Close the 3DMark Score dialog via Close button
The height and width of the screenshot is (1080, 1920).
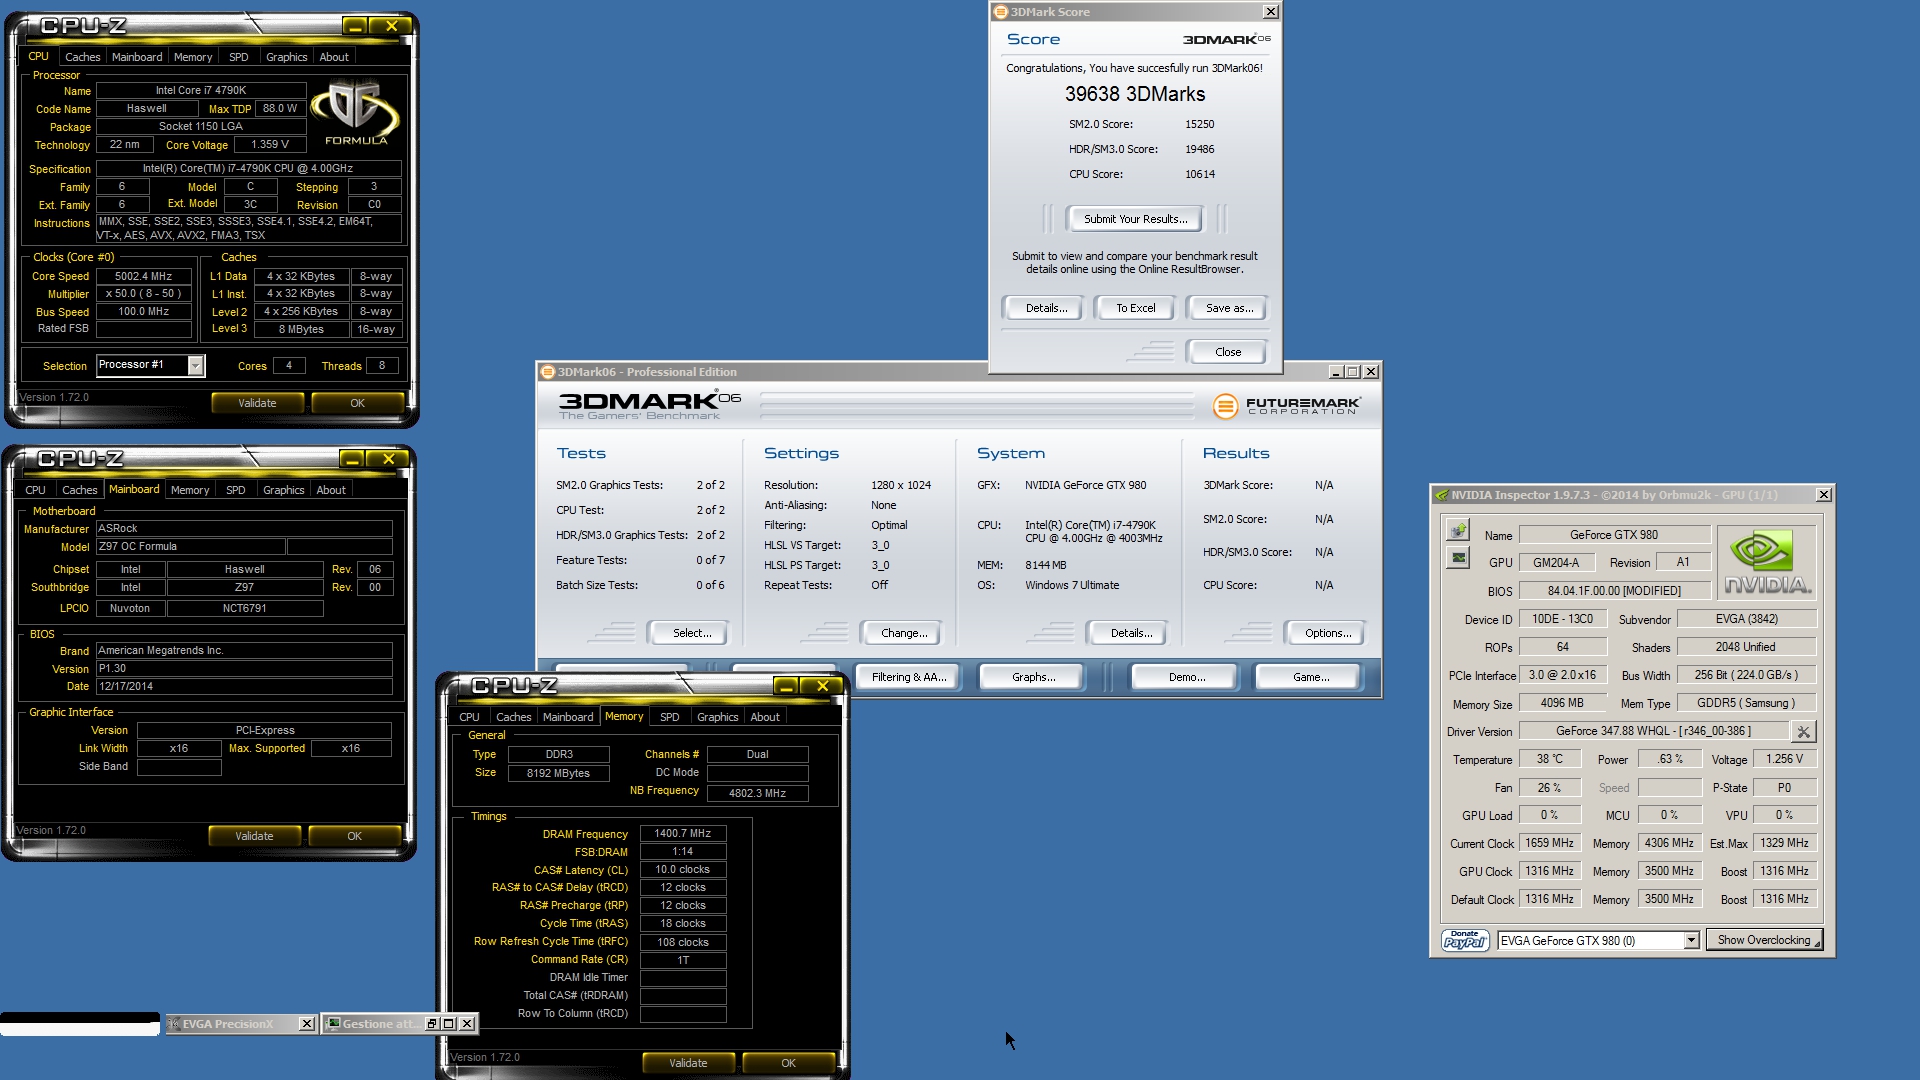(x=1228, y=352)
